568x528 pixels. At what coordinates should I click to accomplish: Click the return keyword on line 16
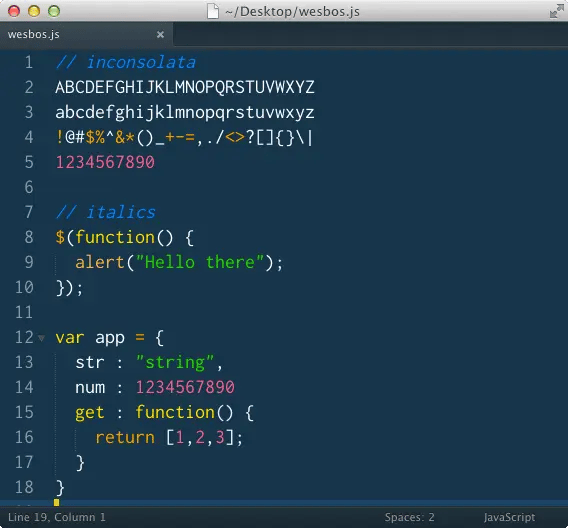pos(125,437)
